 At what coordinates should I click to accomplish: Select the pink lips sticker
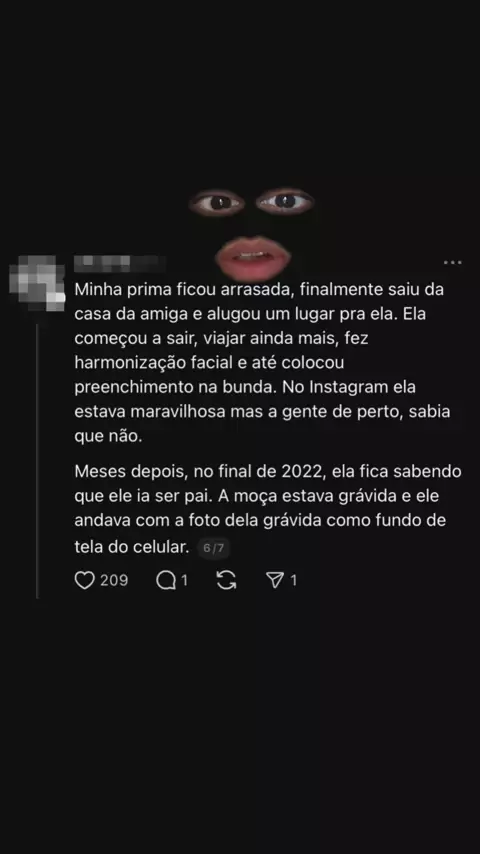252,258
